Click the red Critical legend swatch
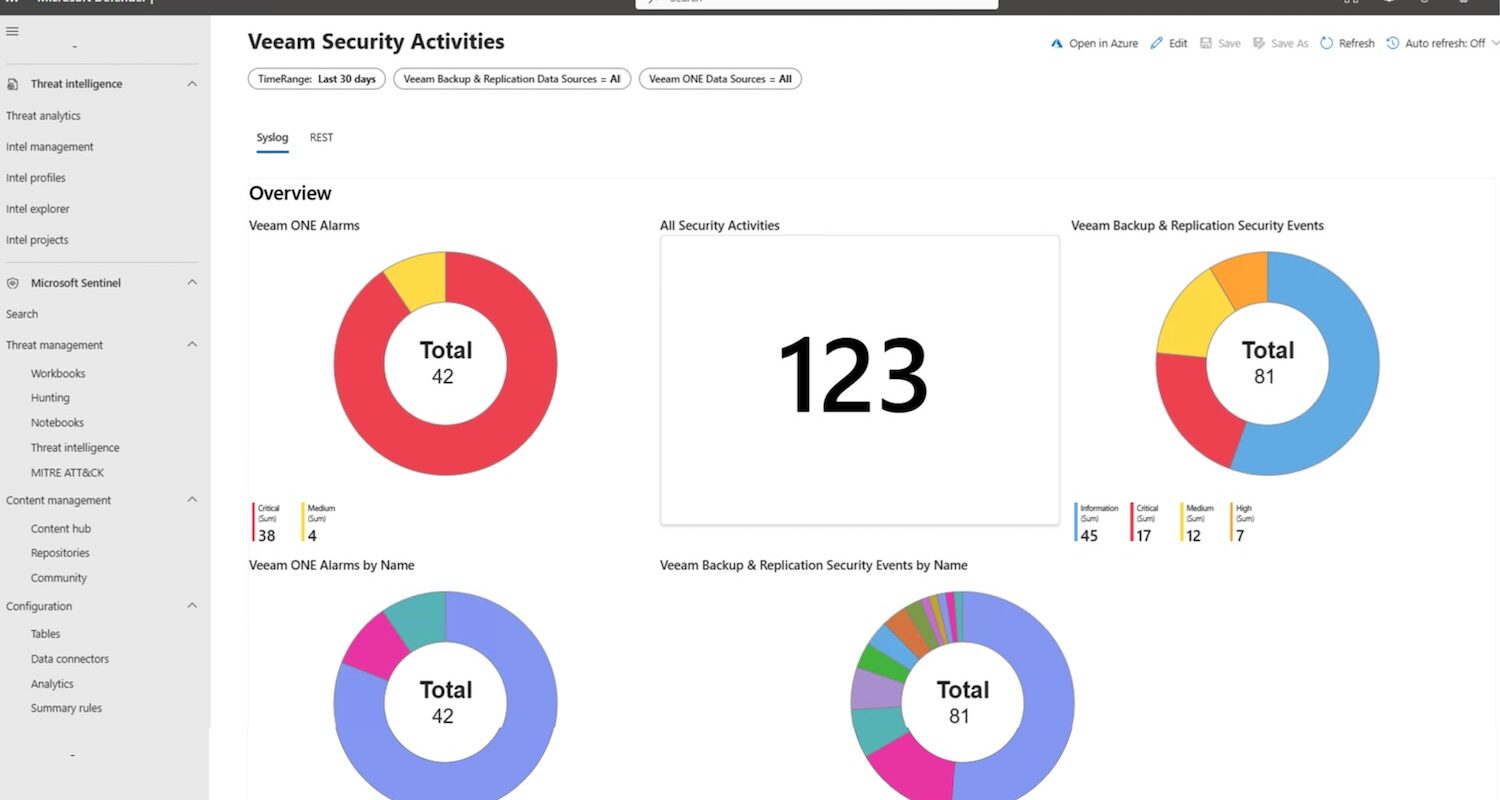 click(254, 521)
